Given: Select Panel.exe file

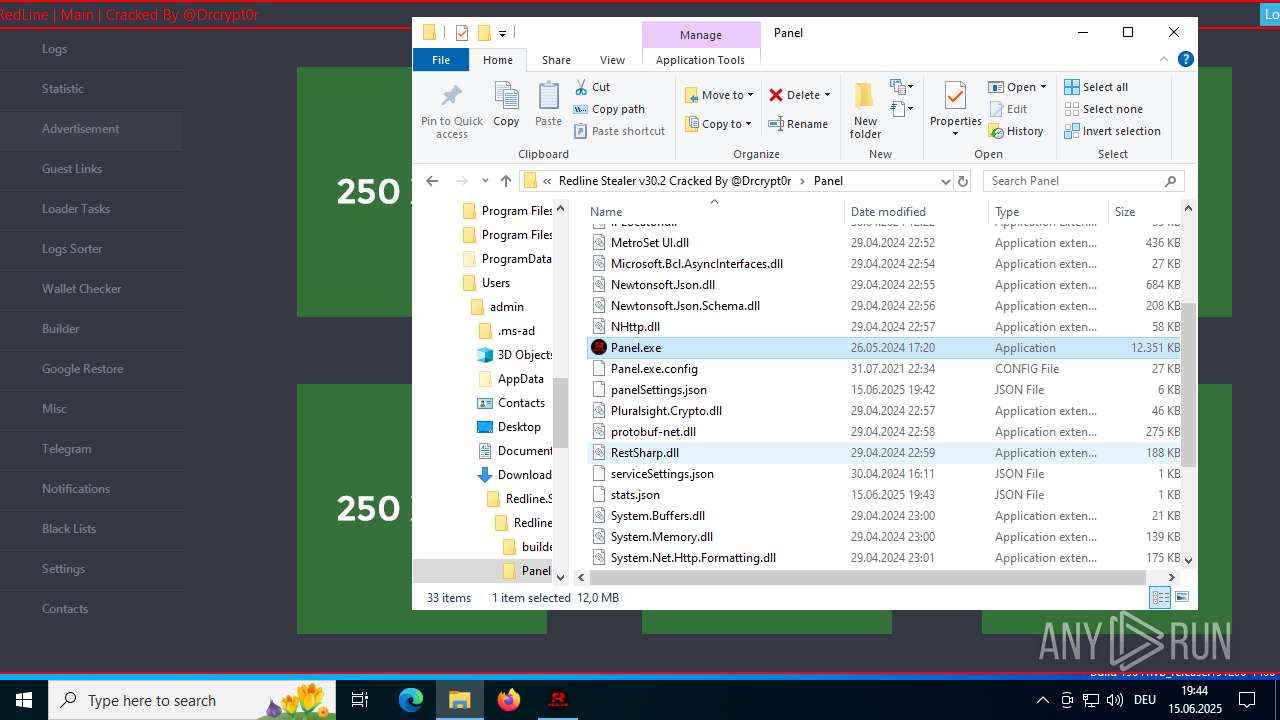Looking at the screenshot, I should click(x=884, y=348).
